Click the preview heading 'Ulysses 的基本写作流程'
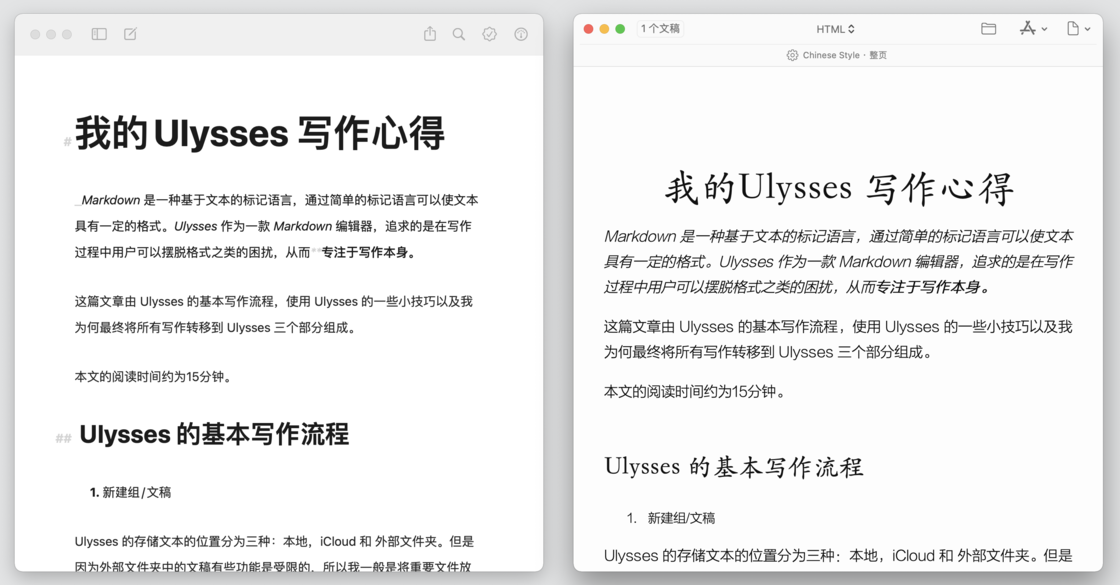This screenshot has width=1120, height=585. tap(734, 466)
